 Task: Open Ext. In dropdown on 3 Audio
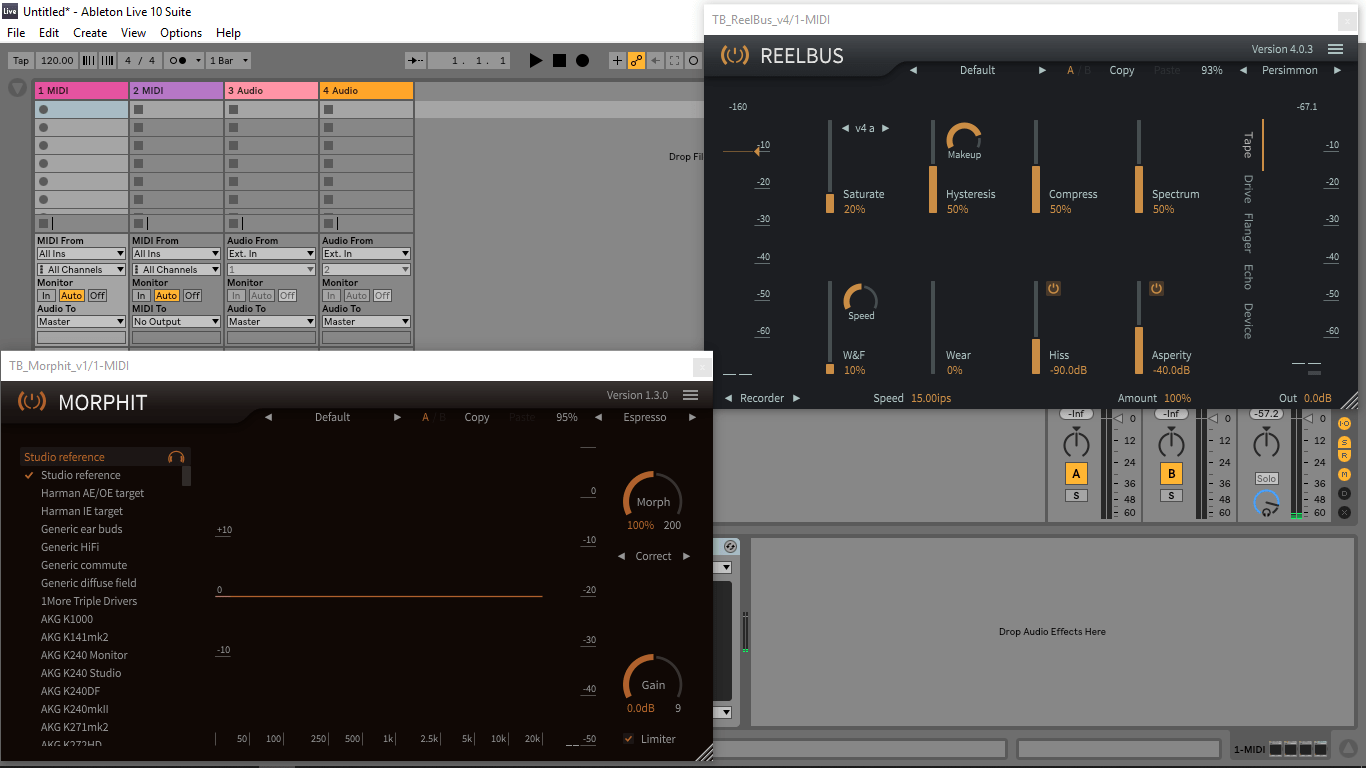tap(271, 254)
